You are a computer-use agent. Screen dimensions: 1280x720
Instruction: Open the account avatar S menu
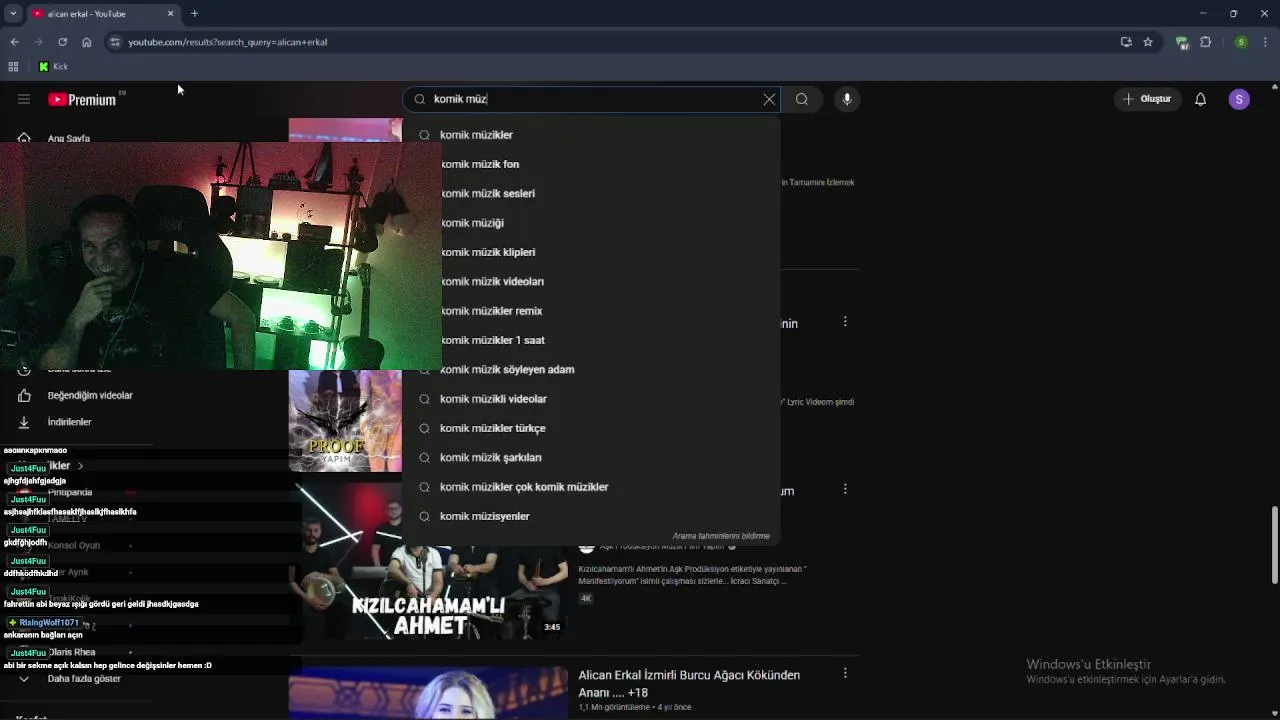pos(1239,99)
